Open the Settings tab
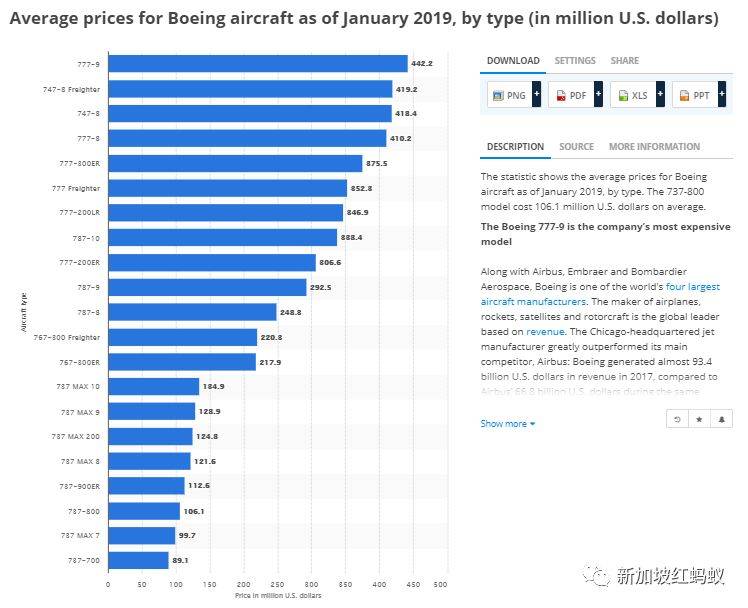 (575, 61)
